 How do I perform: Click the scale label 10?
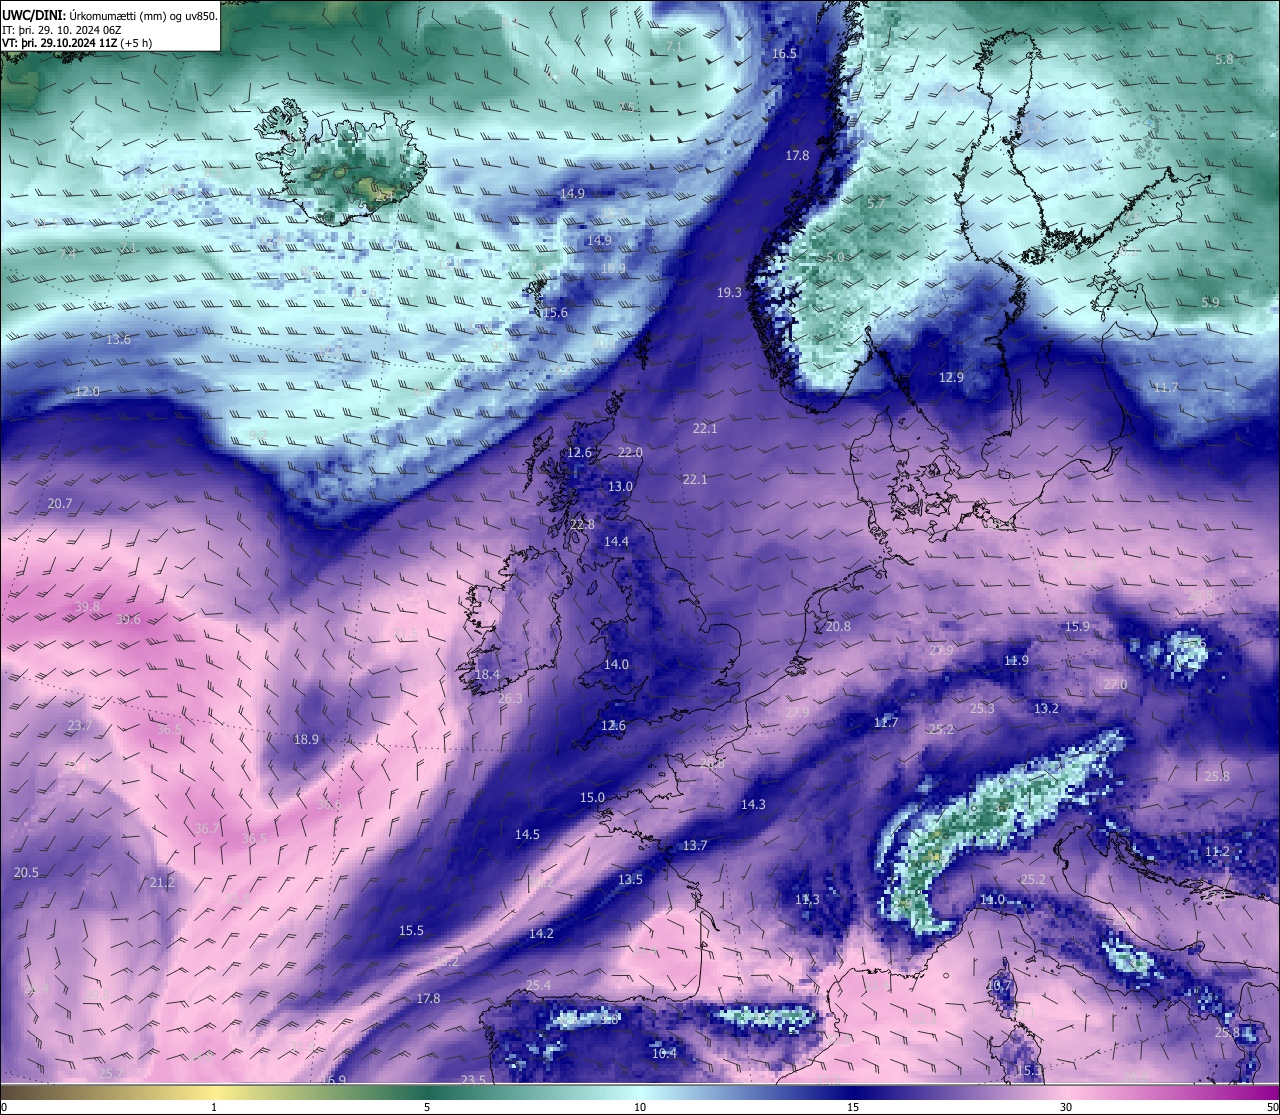coord(640,1107)
